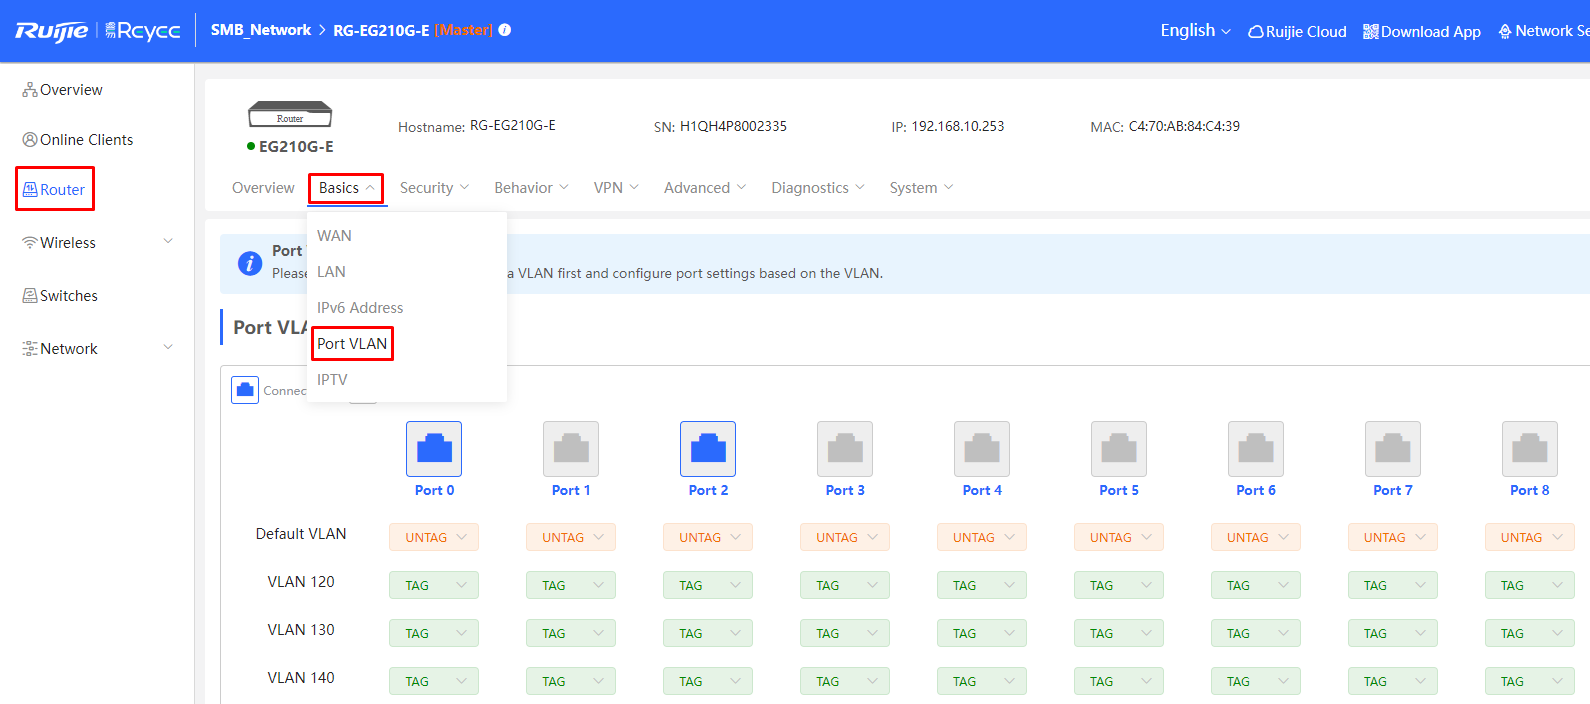The image size is (1590, 704).
Task: Open Port 4 Default VLAN UNTAG dropdown
Action: pos(982,537)
